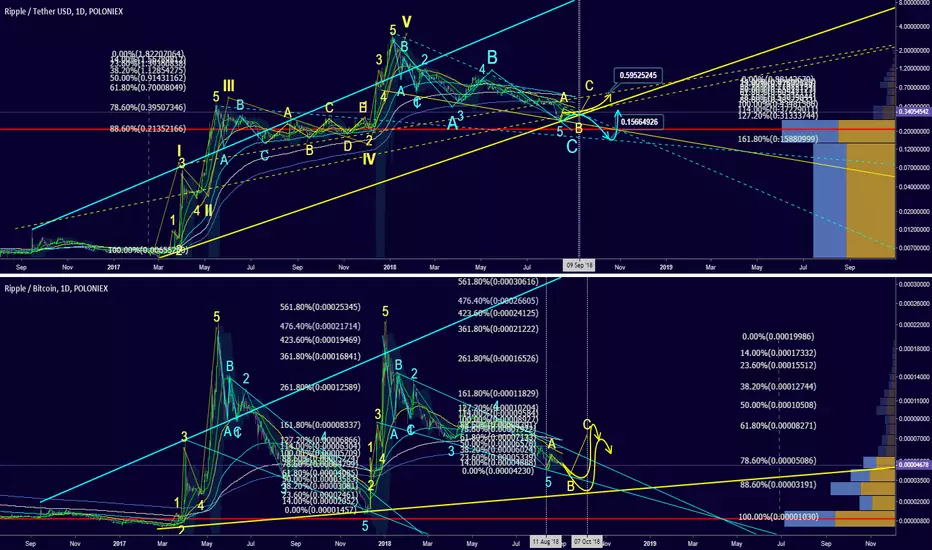Click the yellow wave III label
The image size is (932, 550).
coord(228,86)
